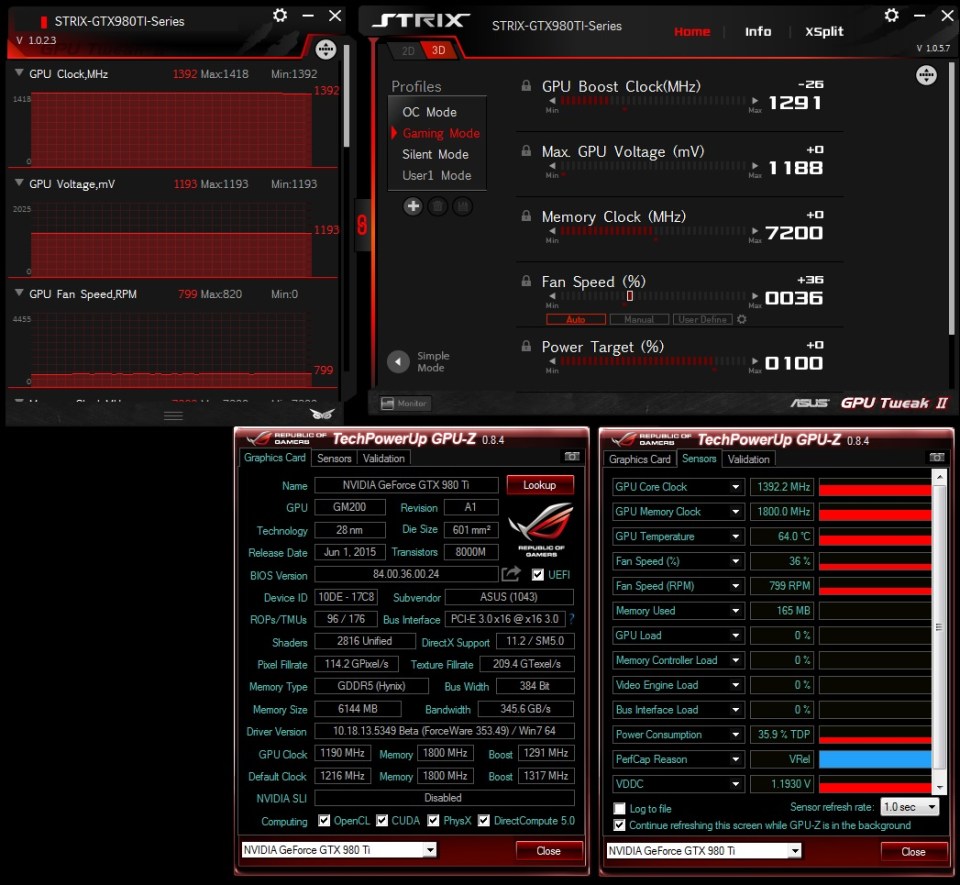Image resolution: width=960 pixels, height=885 pixels.
Task: Enable Log to file checkbox
Action: pyautogui.click(x=620, y=808)
